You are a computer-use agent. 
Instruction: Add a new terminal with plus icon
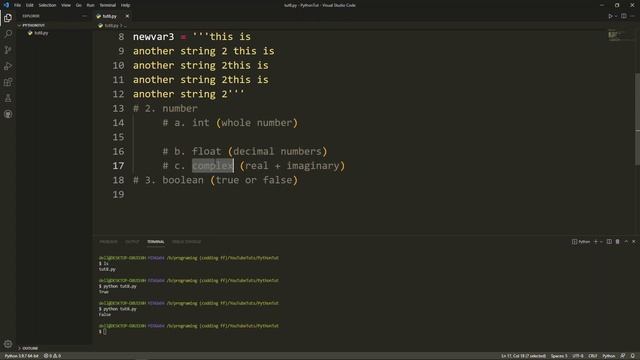[x=596, y=242]
